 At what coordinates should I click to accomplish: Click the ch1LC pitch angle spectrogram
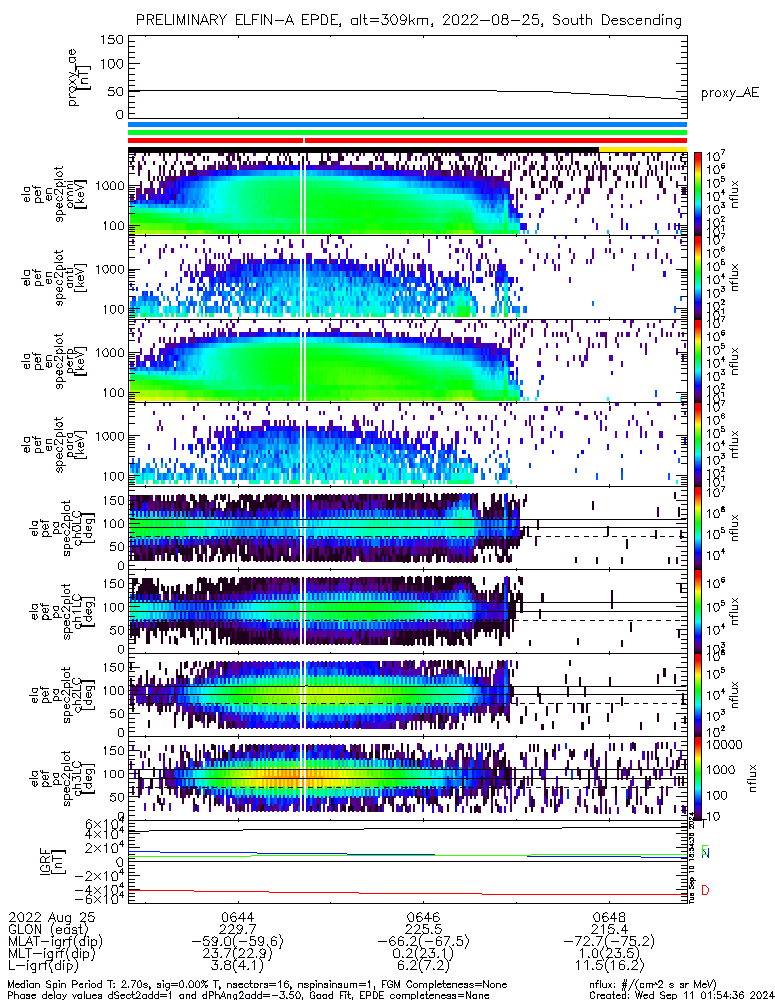click(408, 612)
